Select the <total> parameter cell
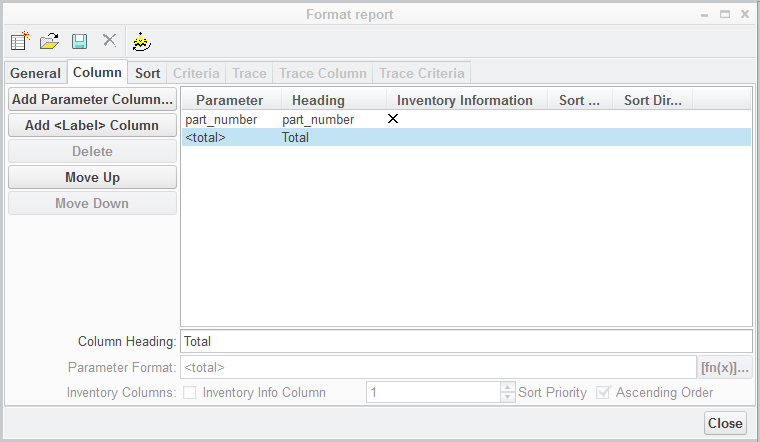760x442 pixels. [205, 137]
